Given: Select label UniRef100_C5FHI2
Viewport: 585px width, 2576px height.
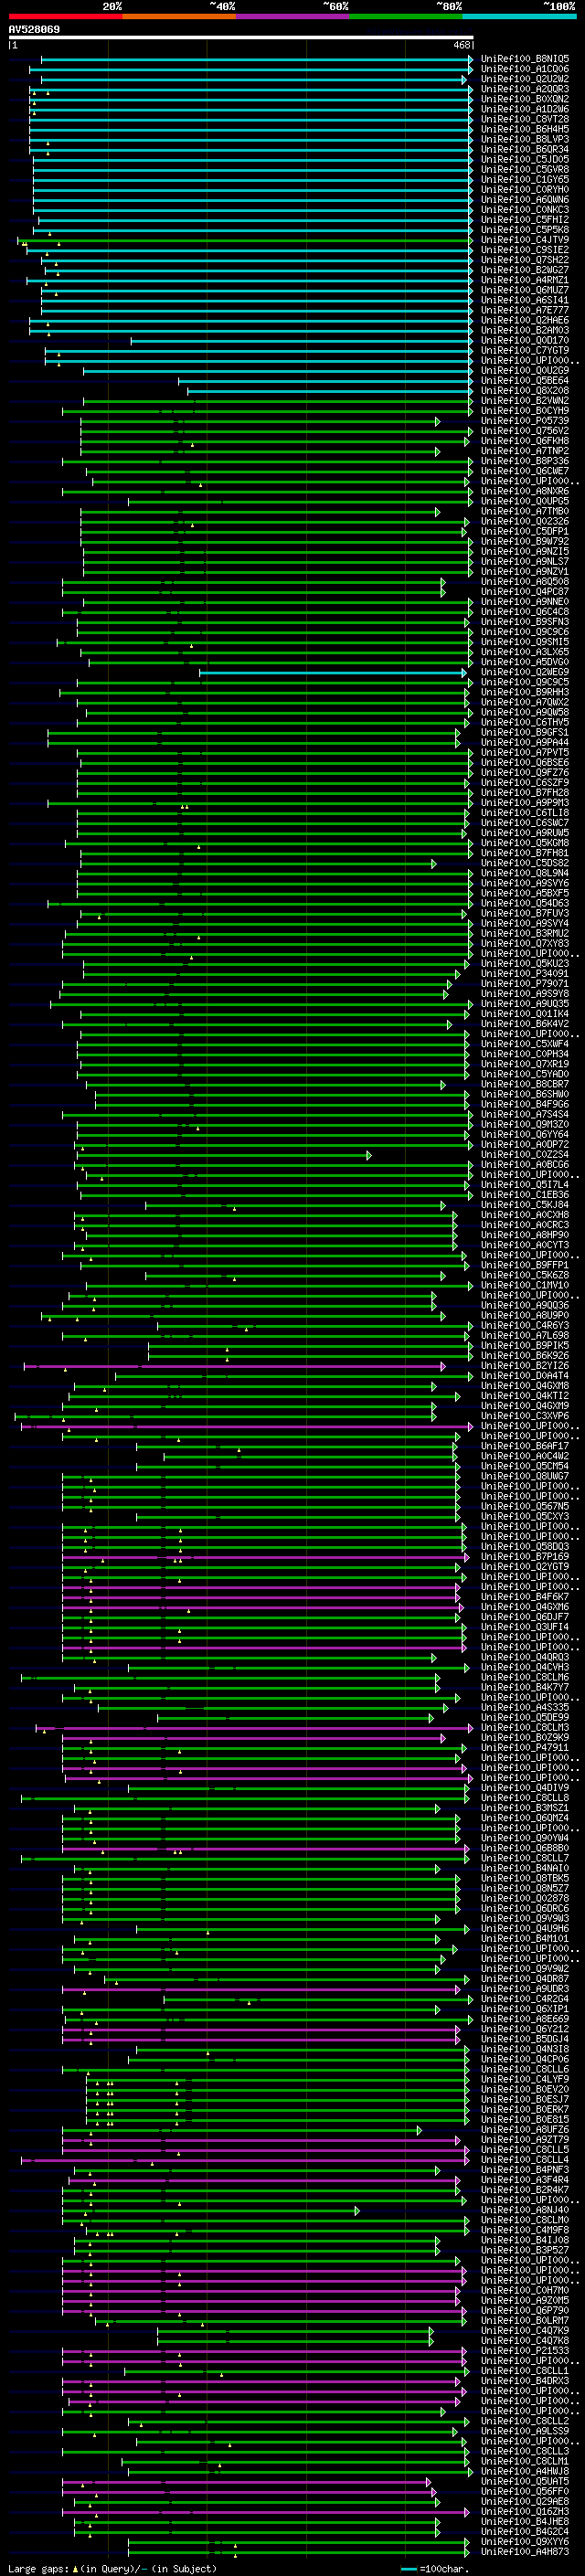Looking at the screenshot, I should coord(525,220).
